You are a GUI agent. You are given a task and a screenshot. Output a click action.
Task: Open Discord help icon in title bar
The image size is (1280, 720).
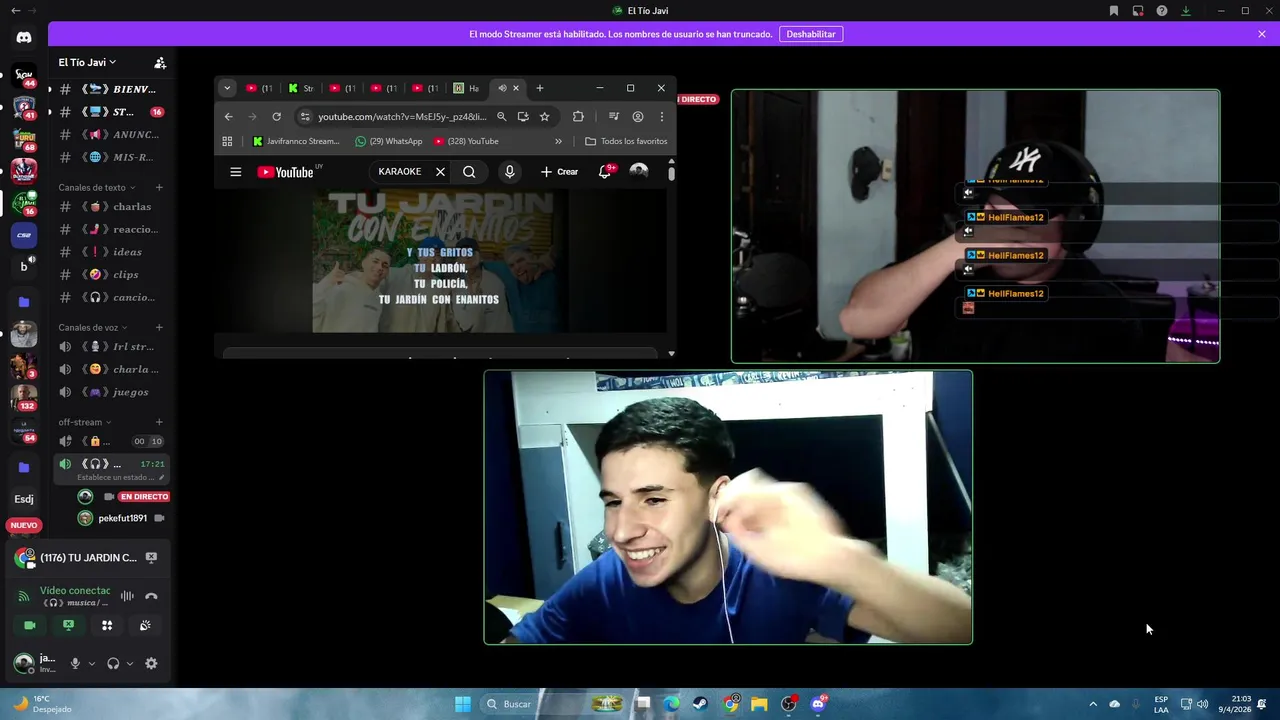click(x=1162, y=11)
